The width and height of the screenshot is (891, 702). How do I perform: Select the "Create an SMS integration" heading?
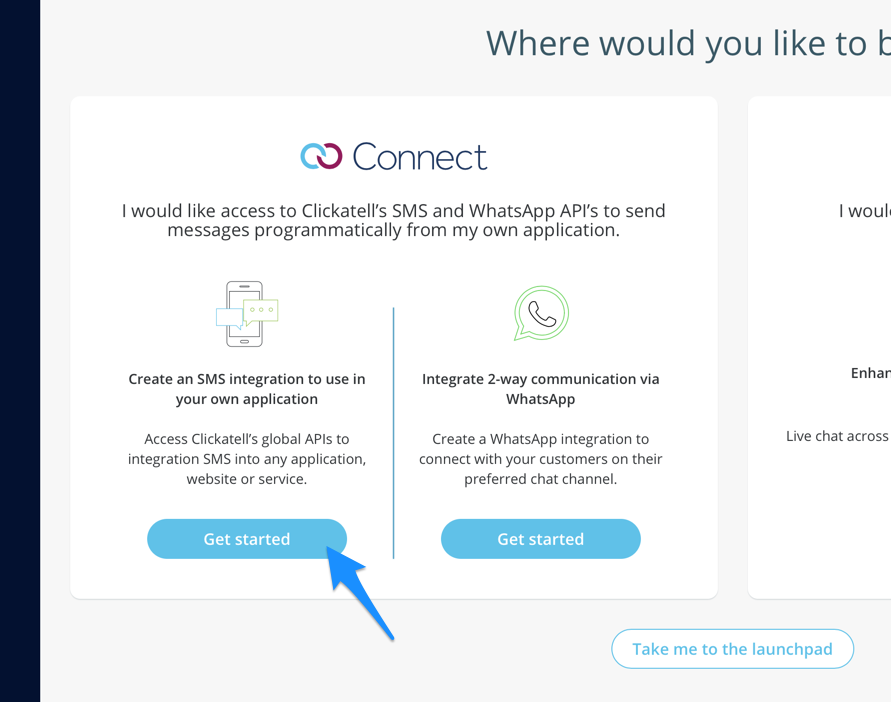[247, 389]
